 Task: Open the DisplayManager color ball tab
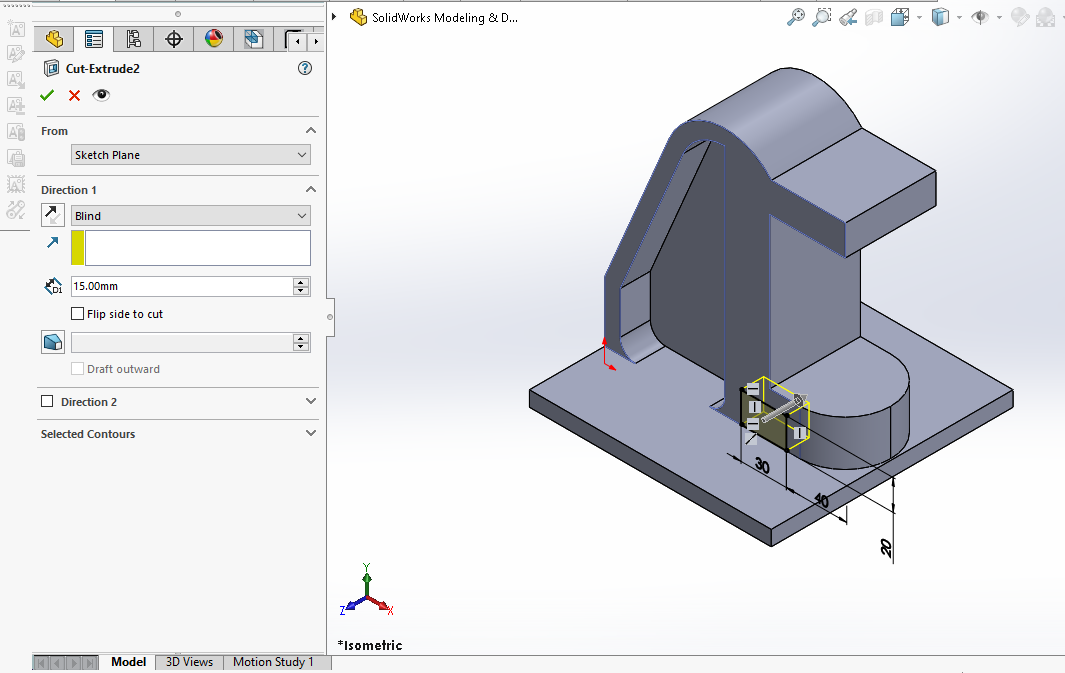click(x=213, y=40)
